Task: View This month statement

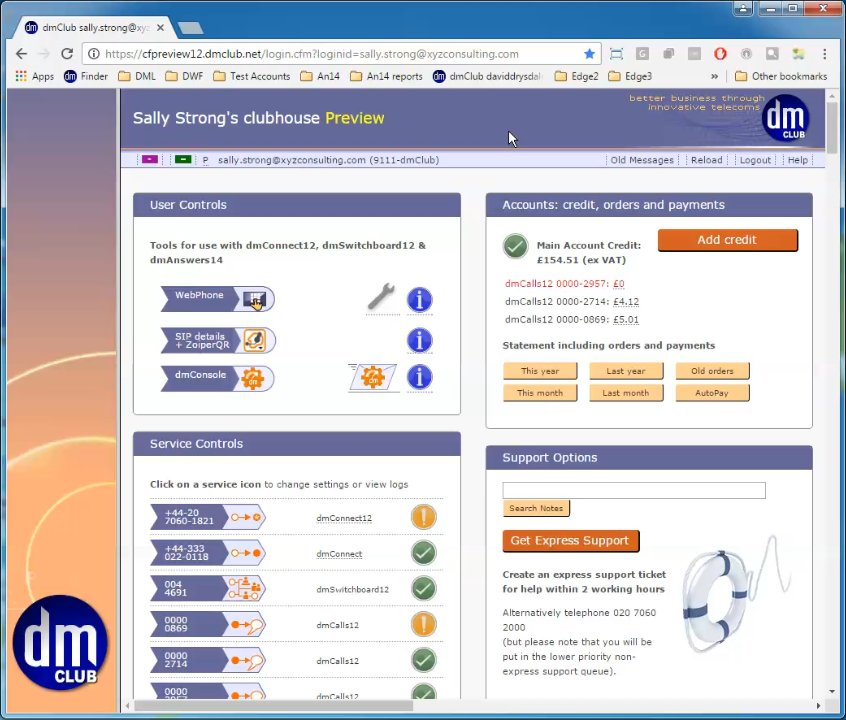Action: pyautogui.click(x=540, y=393)
